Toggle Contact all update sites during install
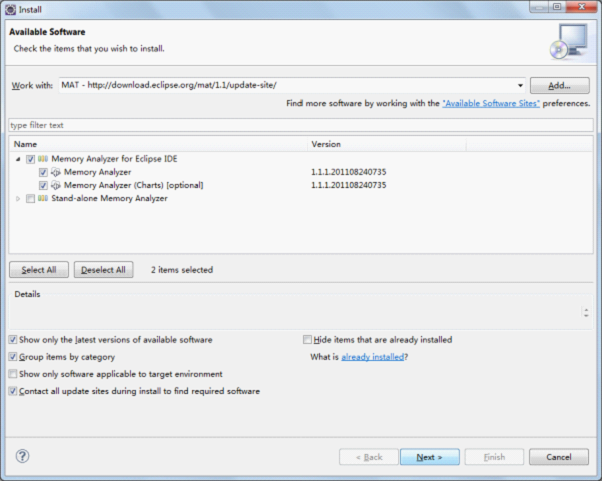The image size is (602, 481). pos(13,391)
